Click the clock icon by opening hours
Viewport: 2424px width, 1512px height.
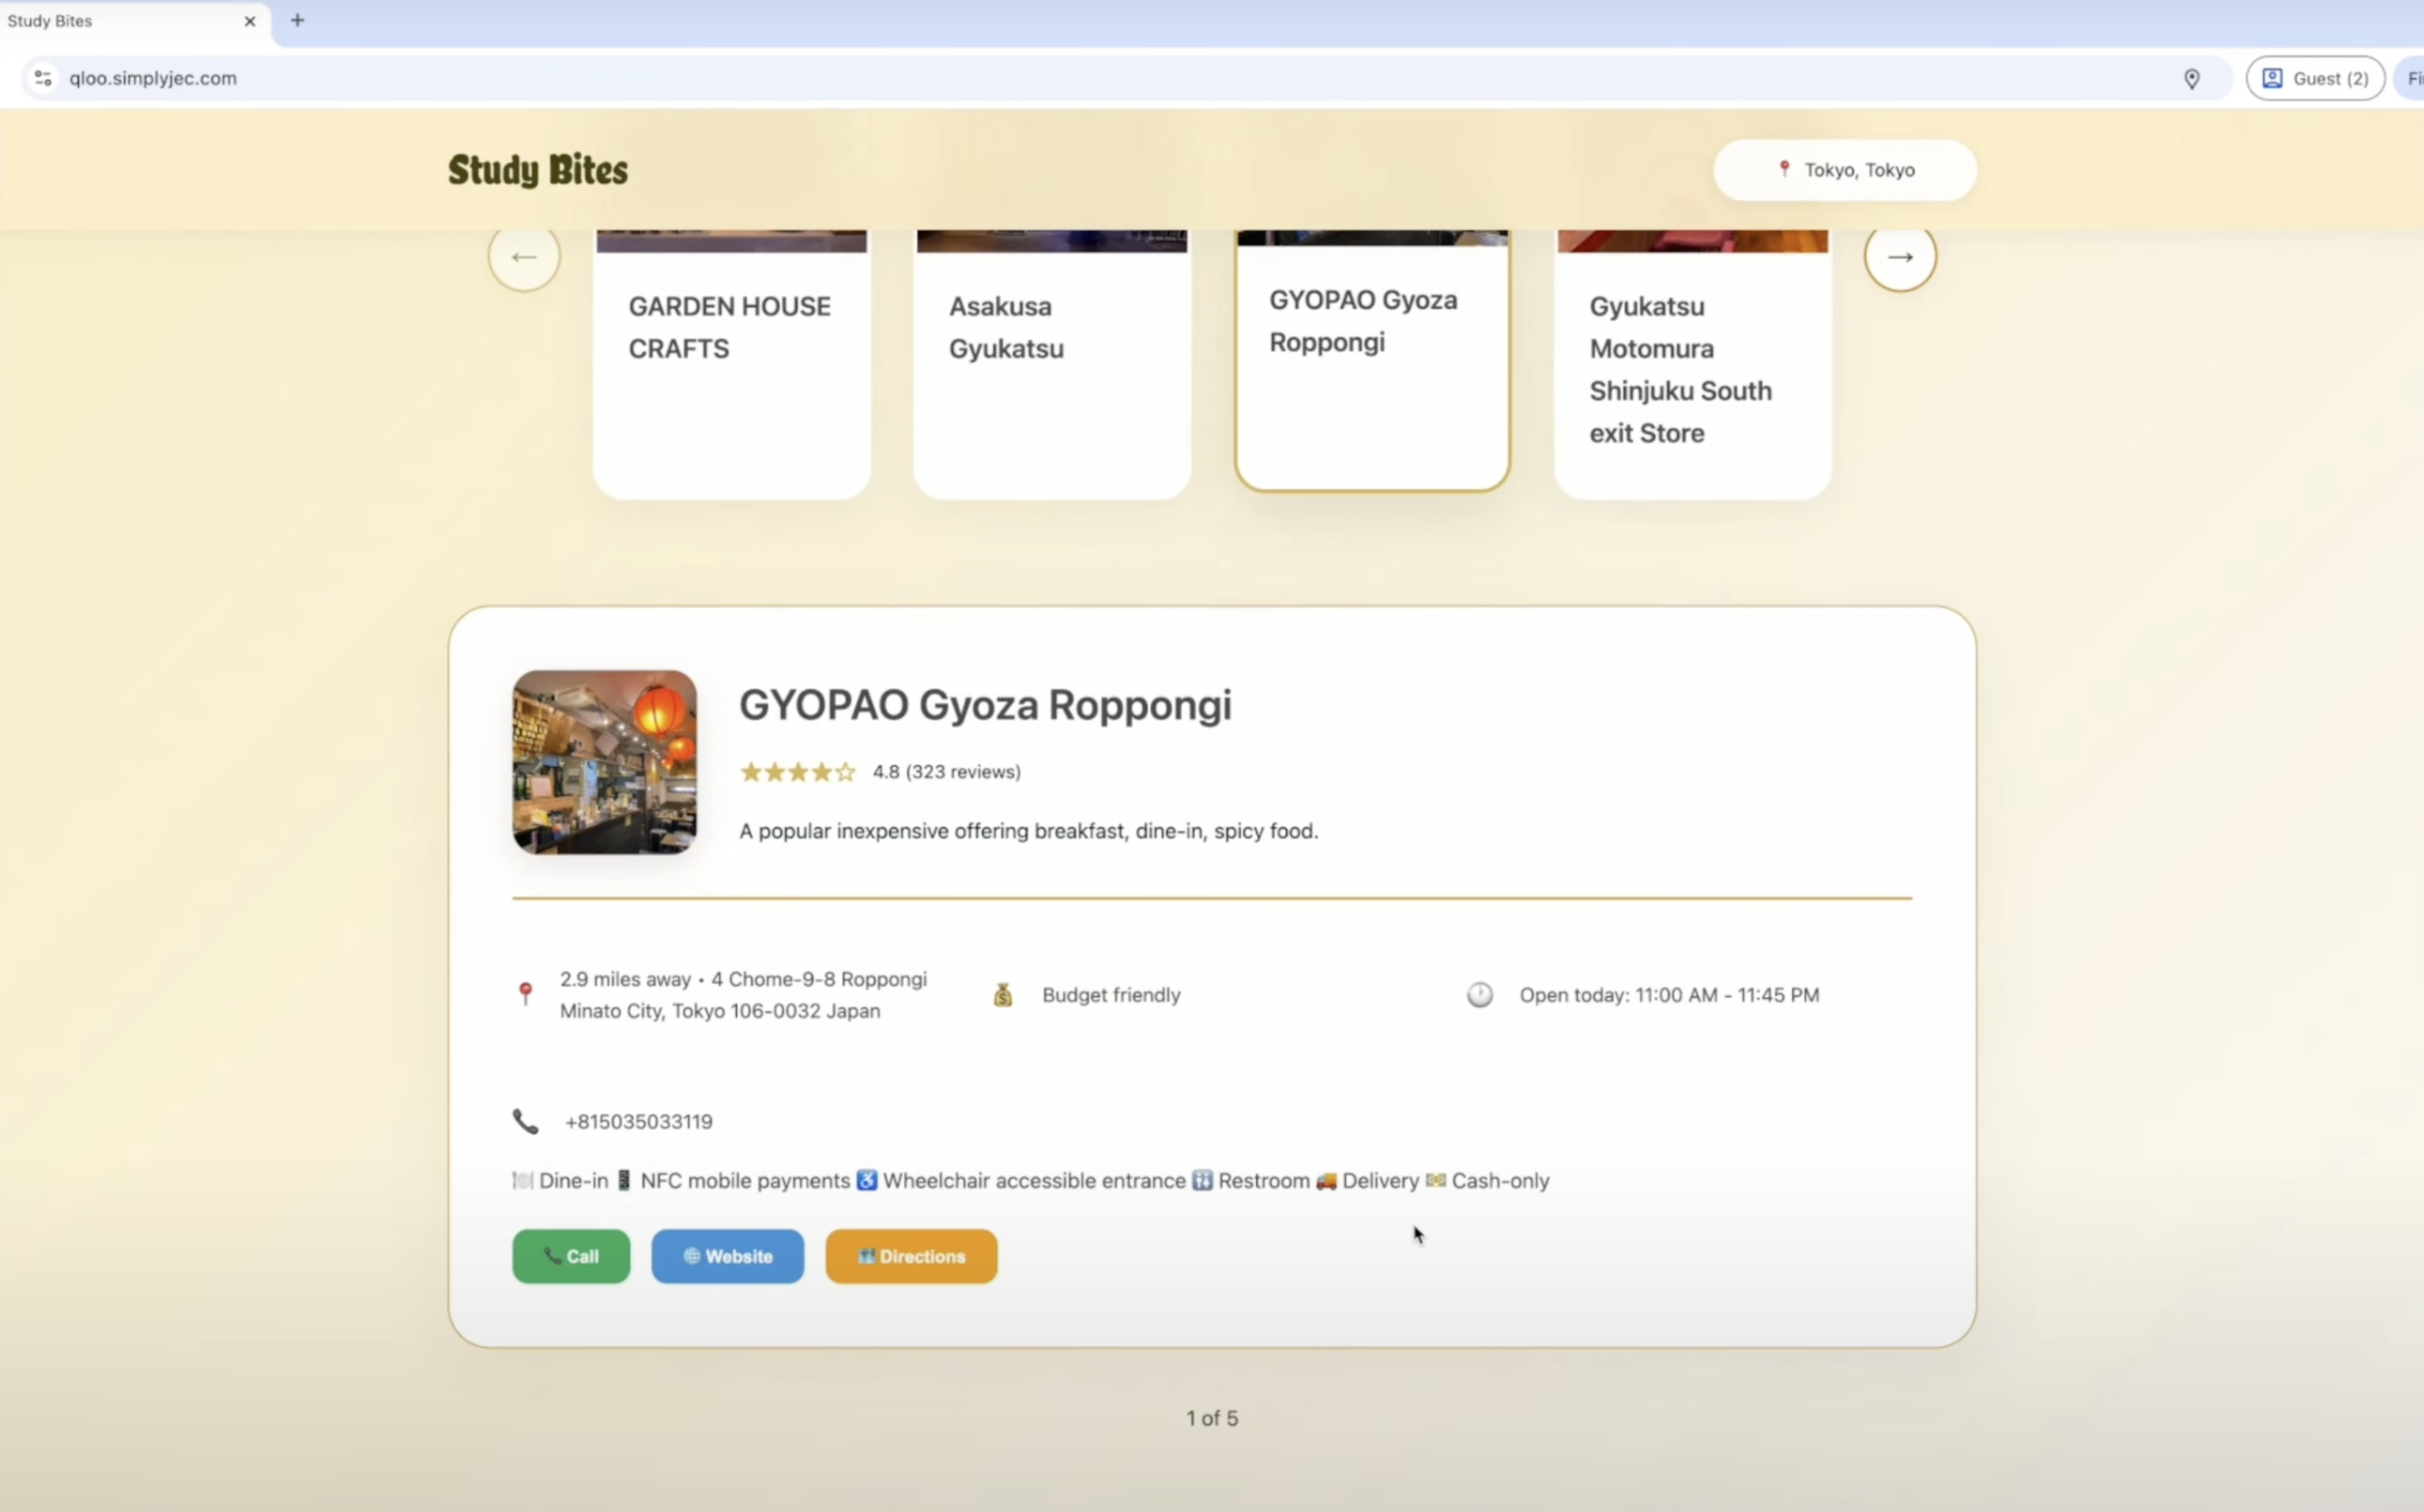pyautogui.click(x=1479, y=995)
